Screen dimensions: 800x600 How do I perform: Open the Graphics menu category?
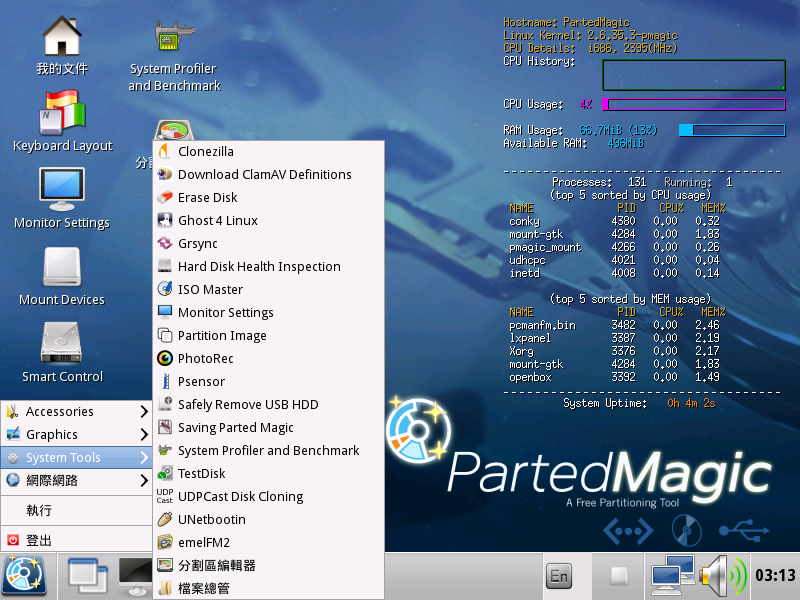click(x=77, y=434)
